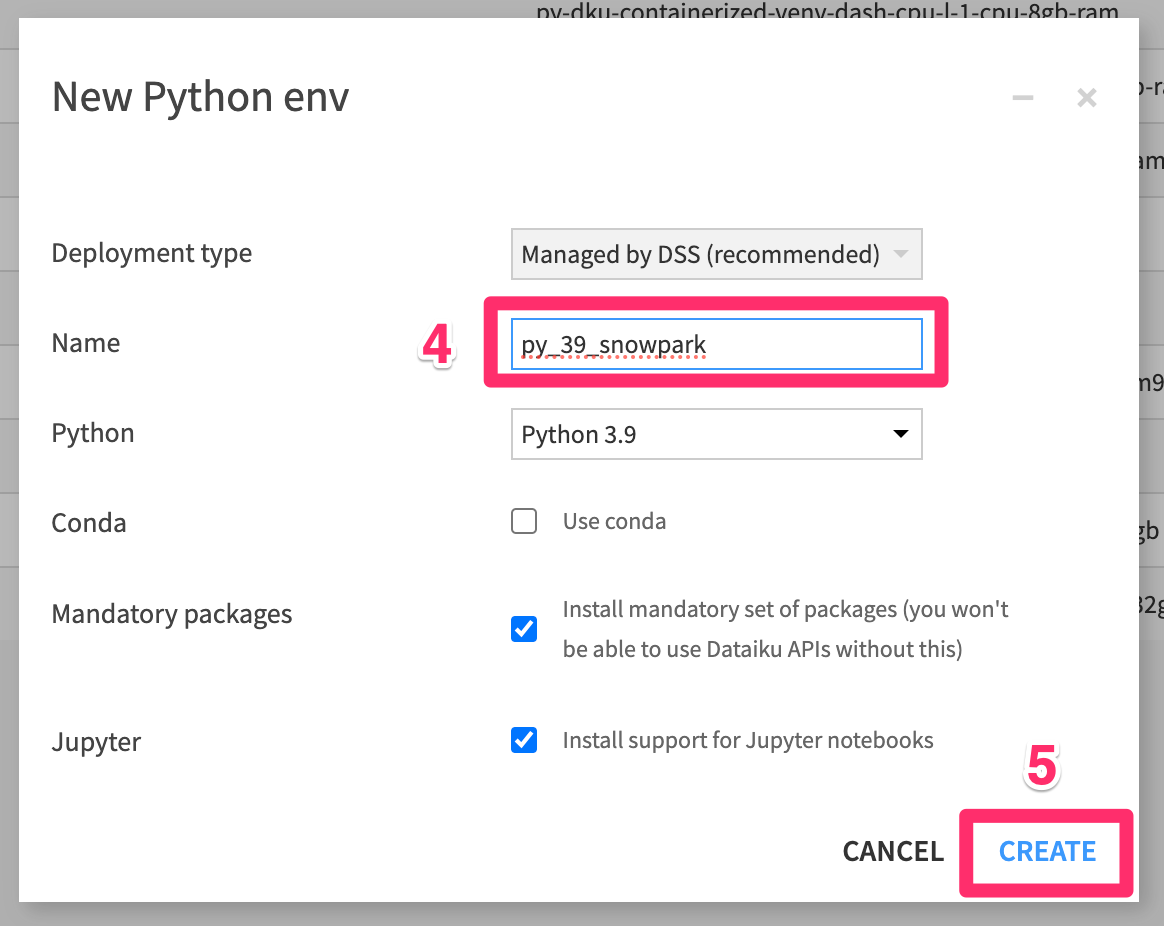This screenshot has height=926, width=1164.
Task: Click the 'Use conda' label text
Action: point(614,521)
